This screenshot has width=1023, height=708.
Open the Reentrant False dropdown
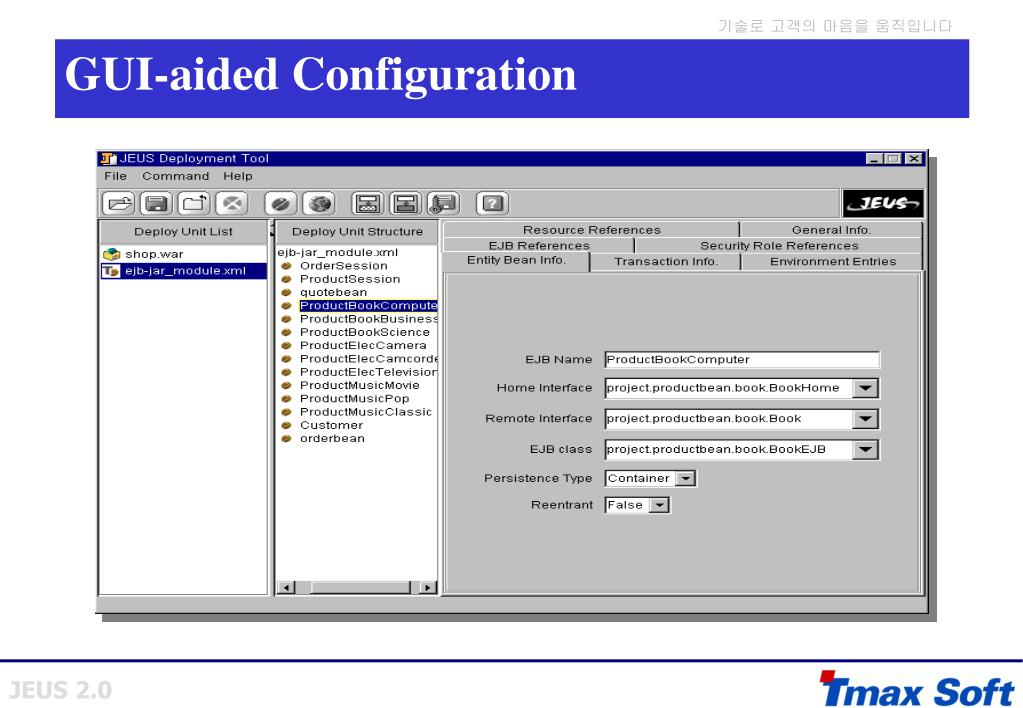[x=659, y=505]
